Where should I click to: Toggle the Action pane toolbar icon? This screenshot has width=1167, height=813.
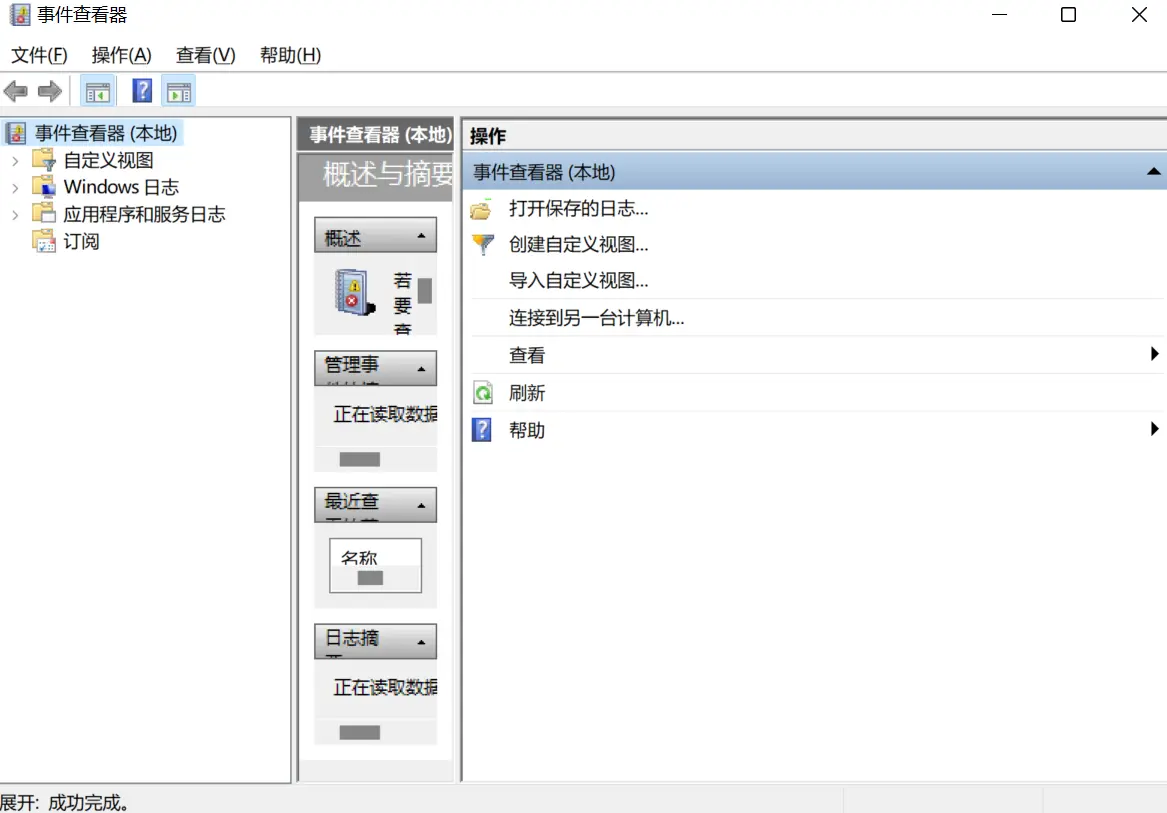tap(179, 92)
